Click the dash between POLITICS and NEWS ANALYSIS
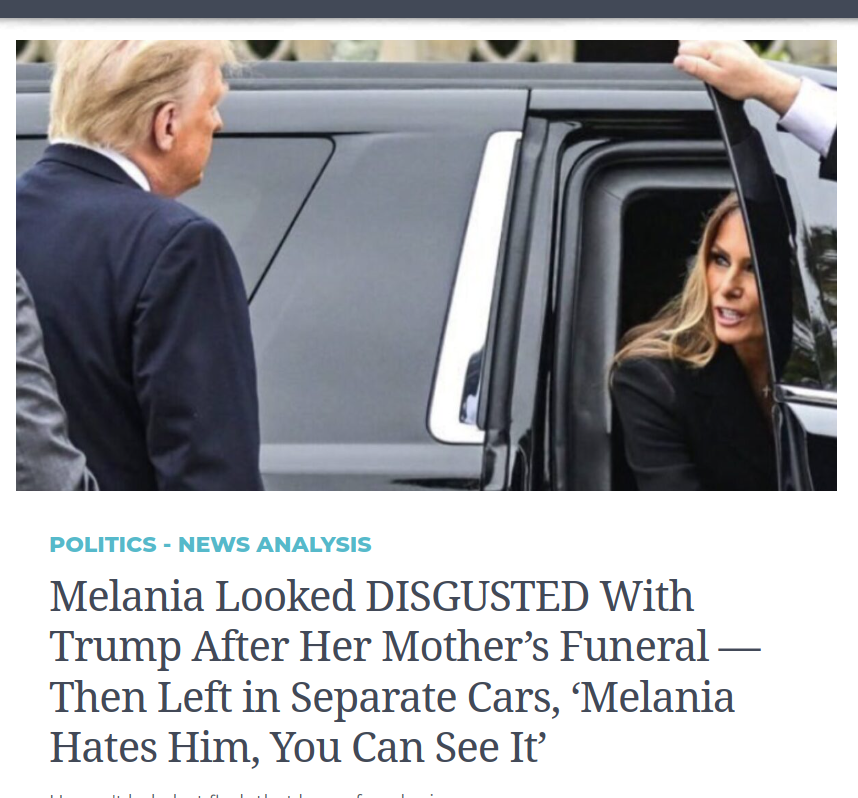Screen dimensions: 858x798 (167, 545)
